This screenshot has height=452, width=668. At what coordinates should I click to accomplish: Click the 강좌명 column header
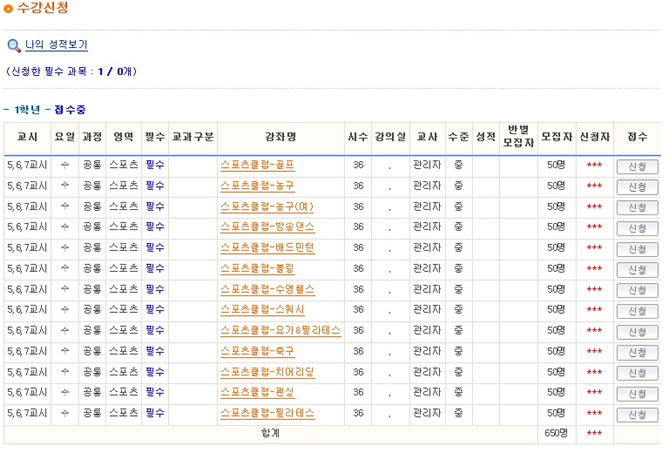[280, 137]
